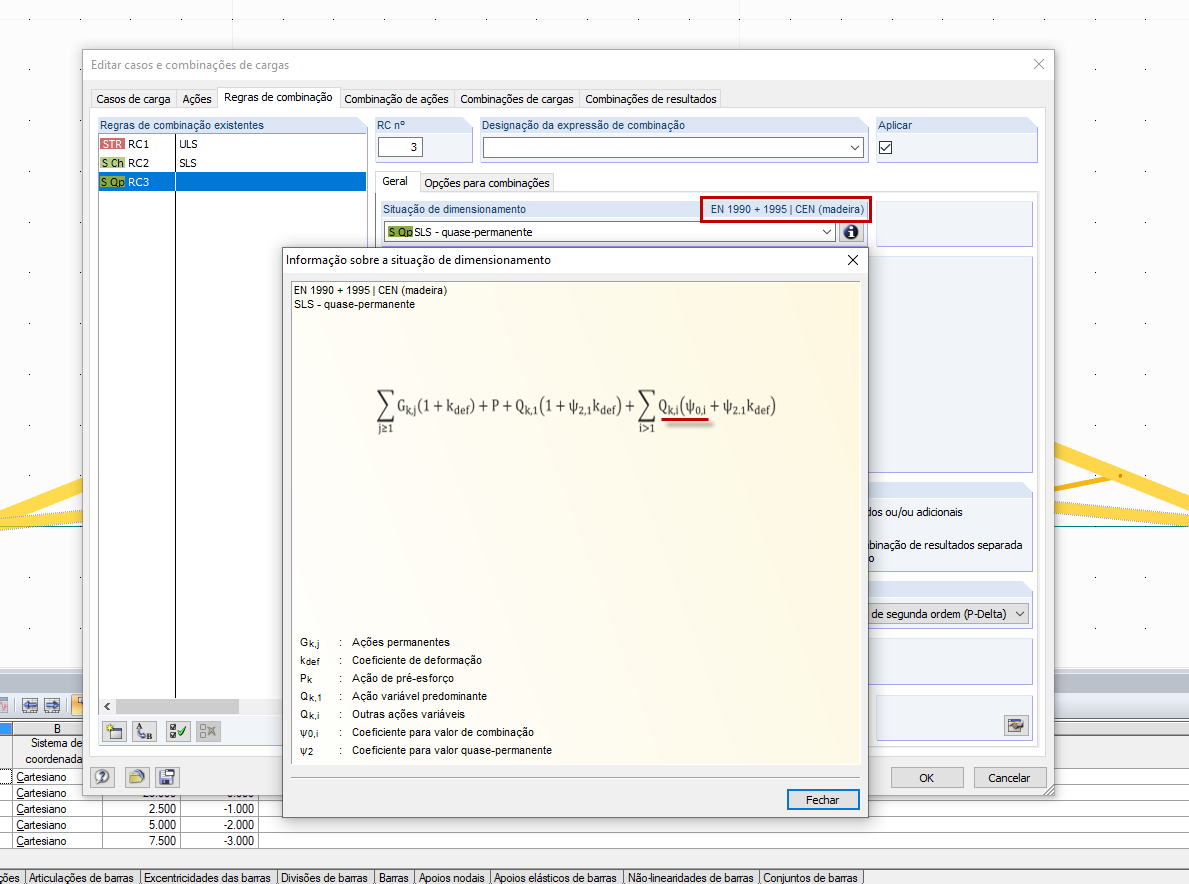Click table cell with value 5.000
1189x884 pixels.
pyautogui.click(x=141, y=825)
